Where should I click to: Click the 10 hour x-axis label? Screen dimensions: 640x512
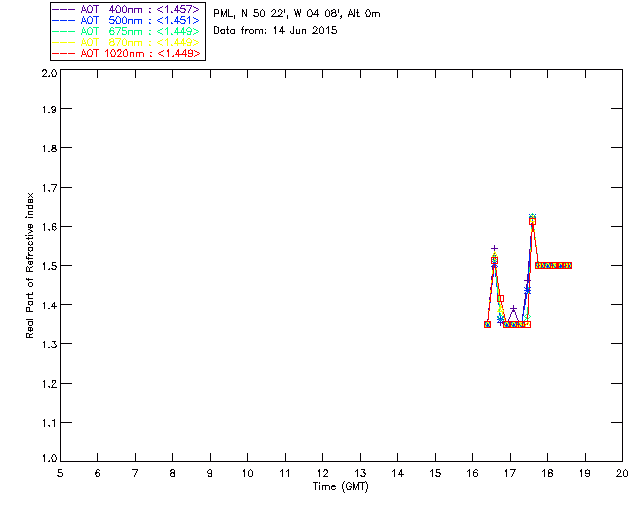(x=247, y=473)
